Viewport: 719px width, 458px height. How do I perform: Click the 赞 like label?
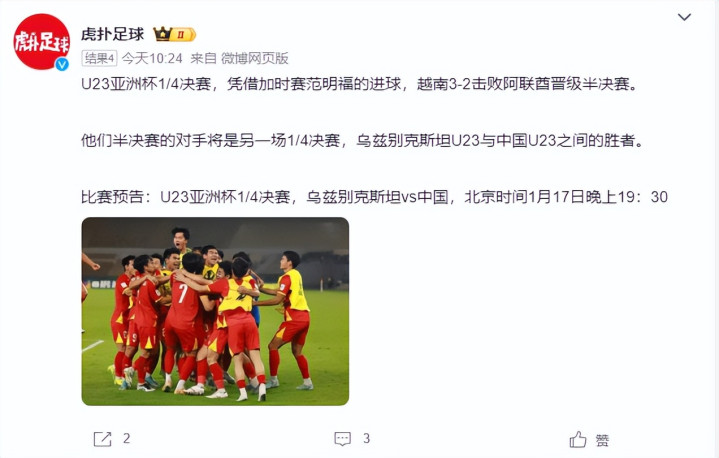(603, 441)
